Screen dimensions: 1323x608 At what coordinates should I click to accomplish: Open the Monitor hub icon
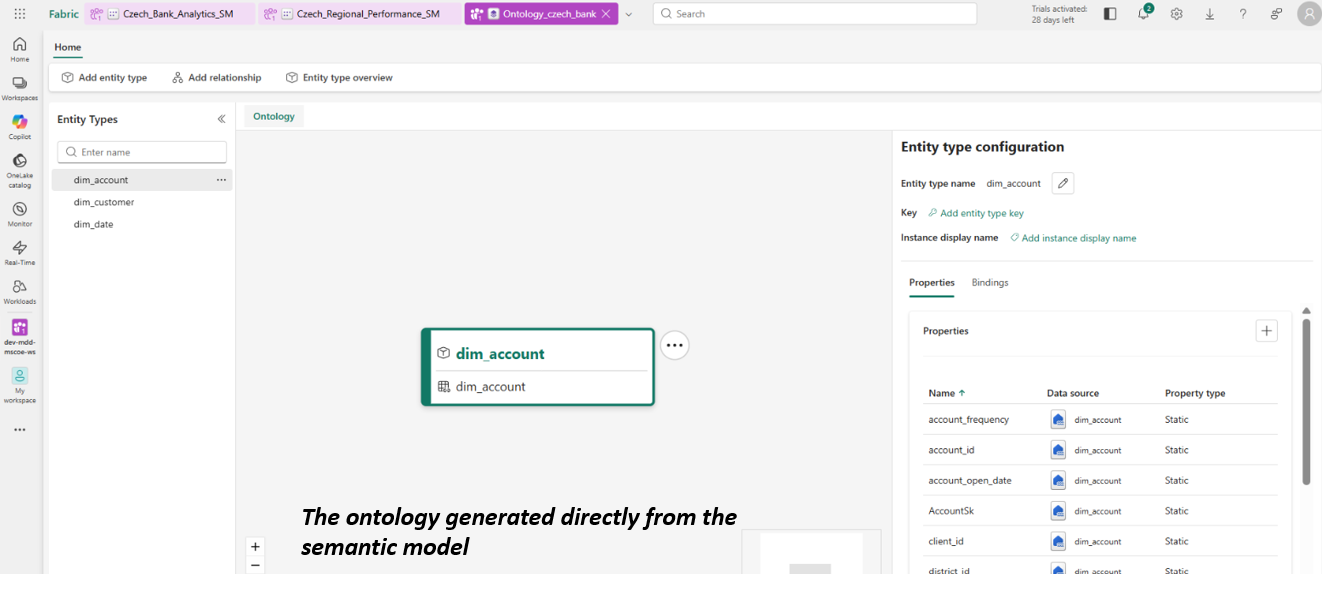[19, 211]
